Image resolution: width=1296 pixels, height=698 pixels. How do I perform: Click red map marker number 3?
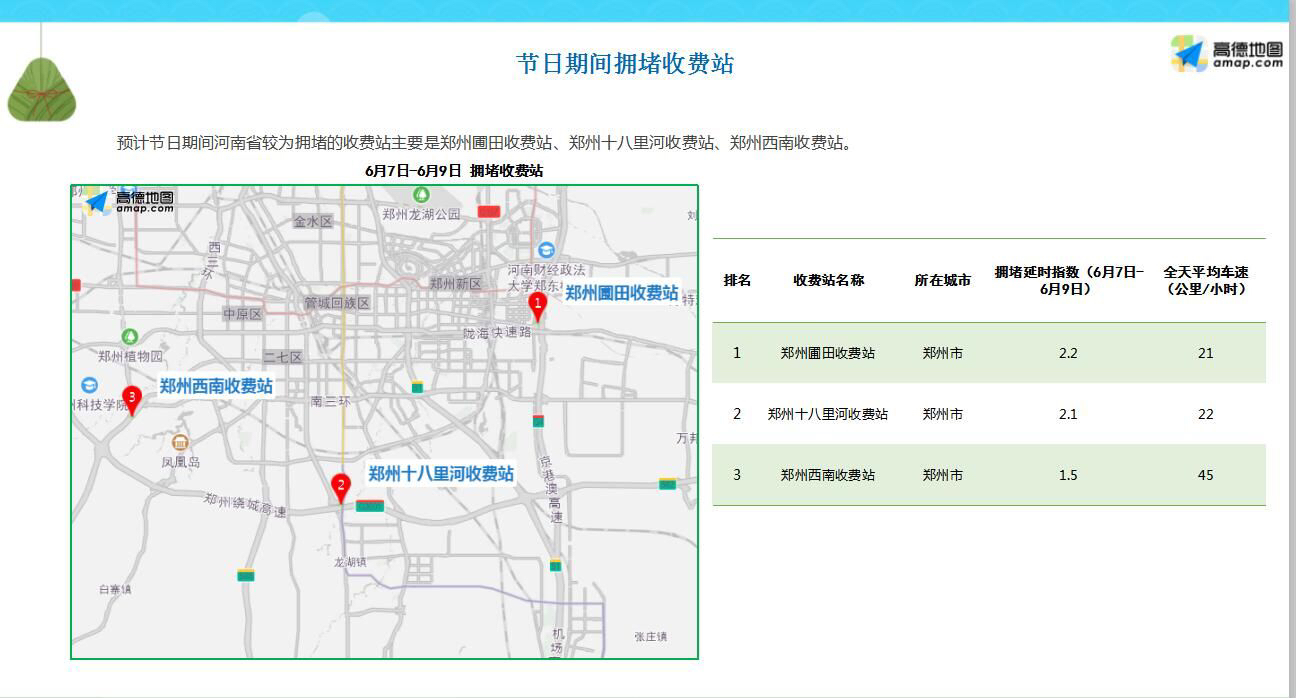pos(131,399)
